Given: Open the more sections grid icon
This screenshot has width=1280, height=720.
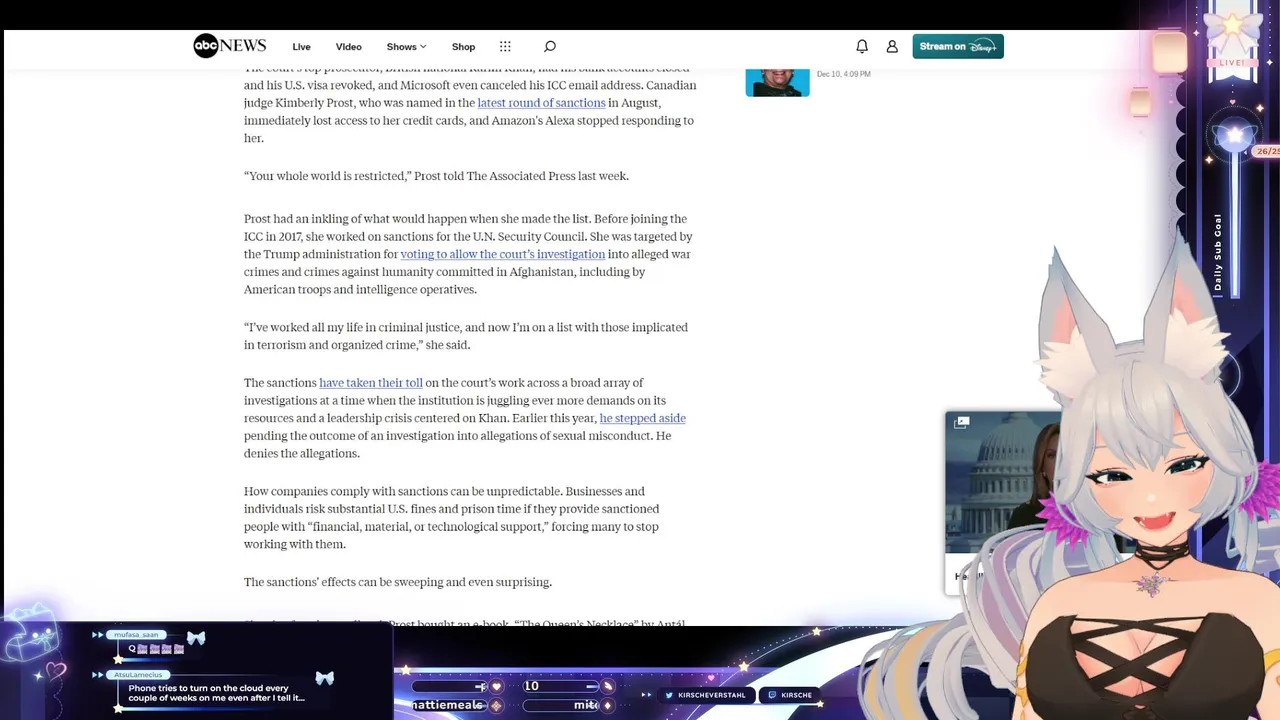Looking at the screenshot, I should click(505, 46).
